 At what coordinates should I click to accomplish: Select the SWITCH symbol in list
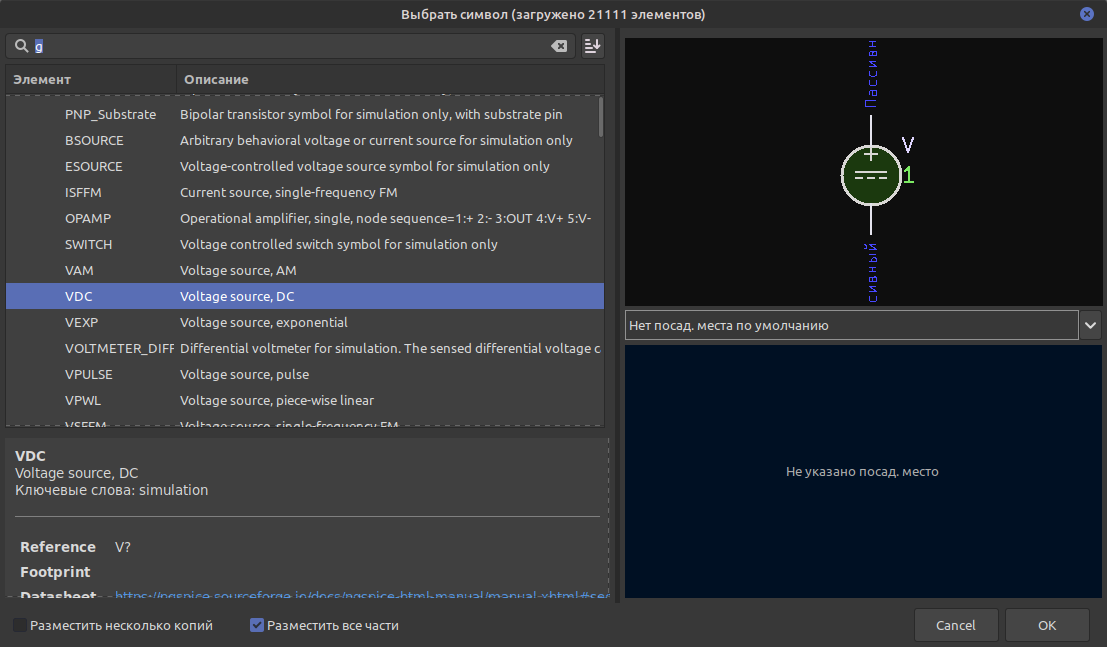click(x=89, y=244)
